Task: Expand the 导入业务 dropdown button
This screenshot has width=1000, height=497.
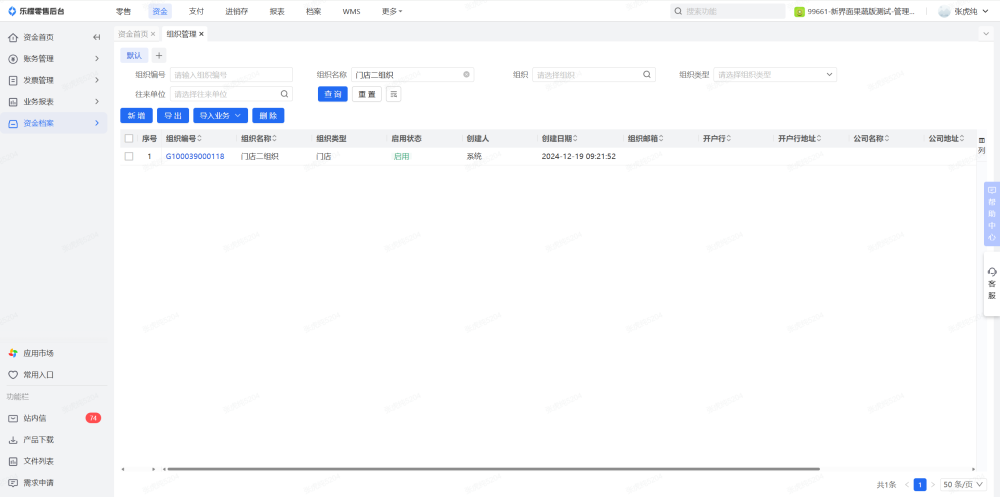Action: tap(220, 115)
